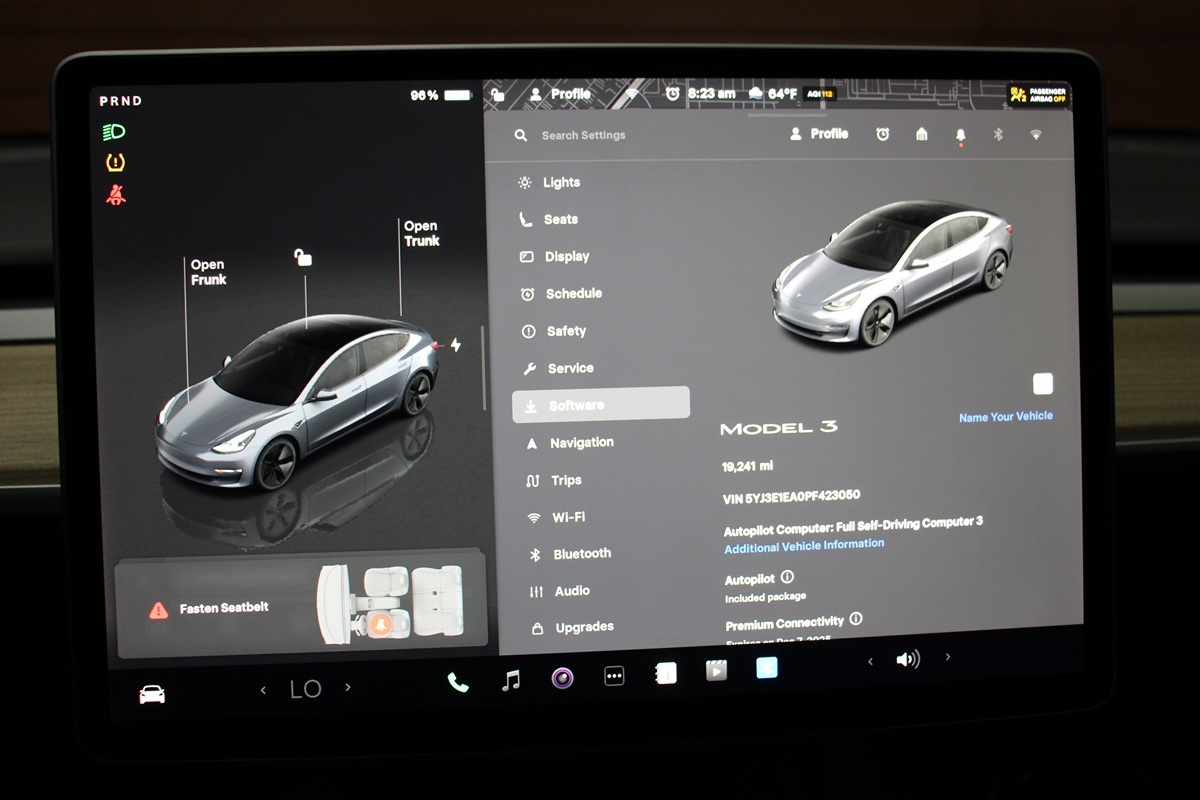
Task: Click Additional Vehicle Information link
Action: [x=804, y=545]
